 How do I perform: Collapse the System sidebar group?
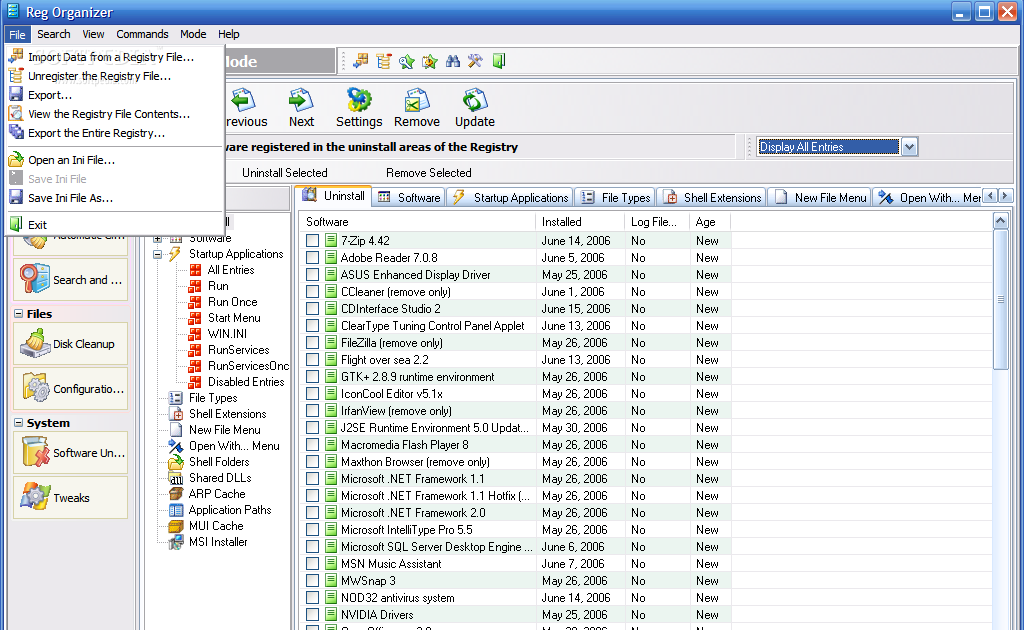pos(18,423)
